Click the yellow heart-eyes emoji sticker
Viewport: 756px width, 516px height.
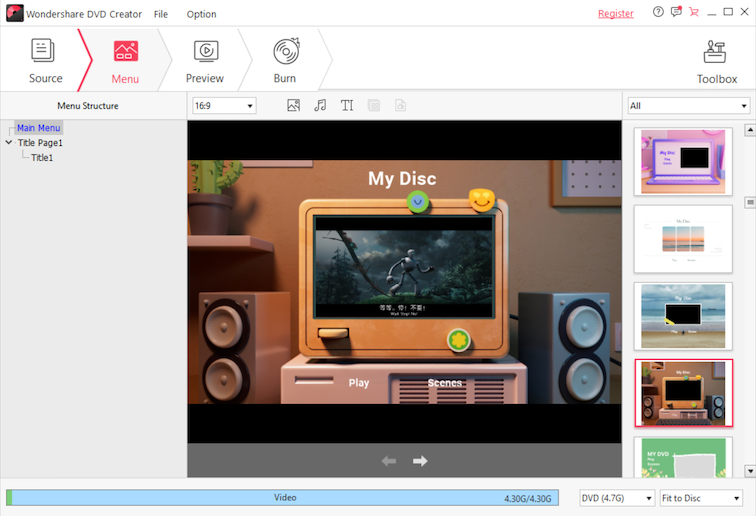click(x=482, y=199)
